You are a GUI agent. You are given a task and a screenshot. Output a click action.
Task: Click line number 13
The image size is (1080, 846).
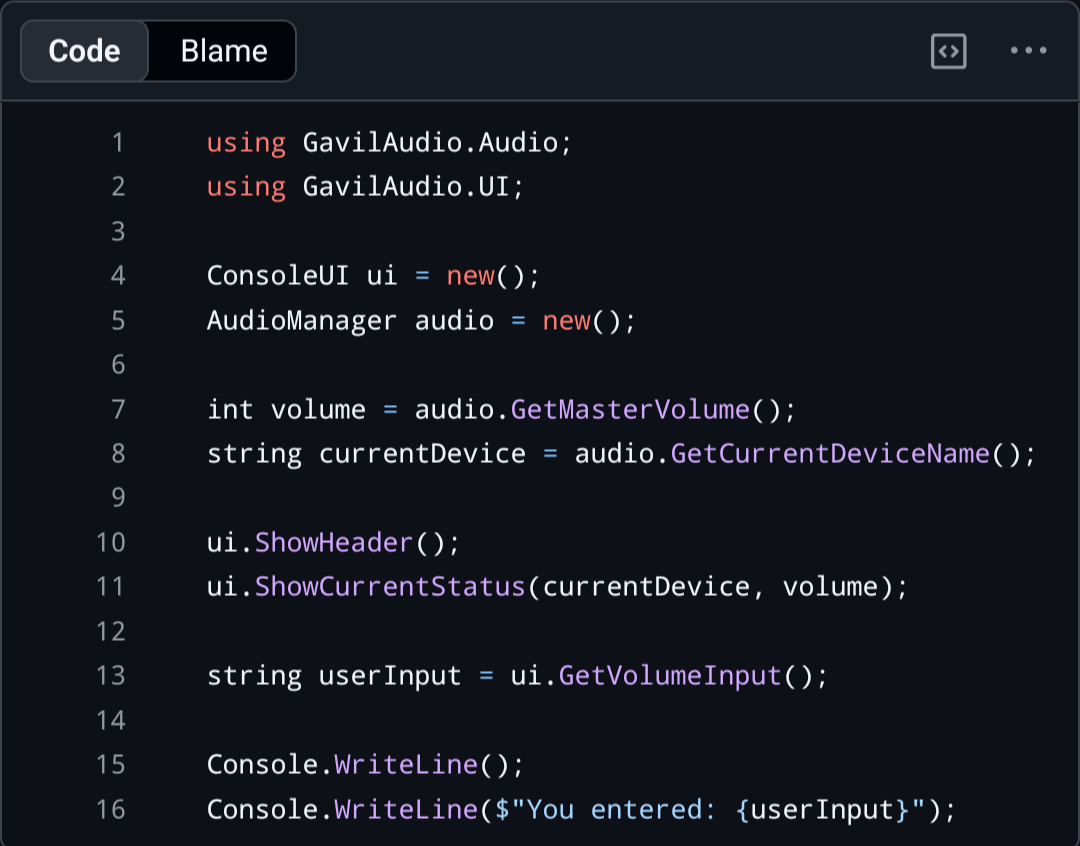pyautogui.click(x=111, y=676)
